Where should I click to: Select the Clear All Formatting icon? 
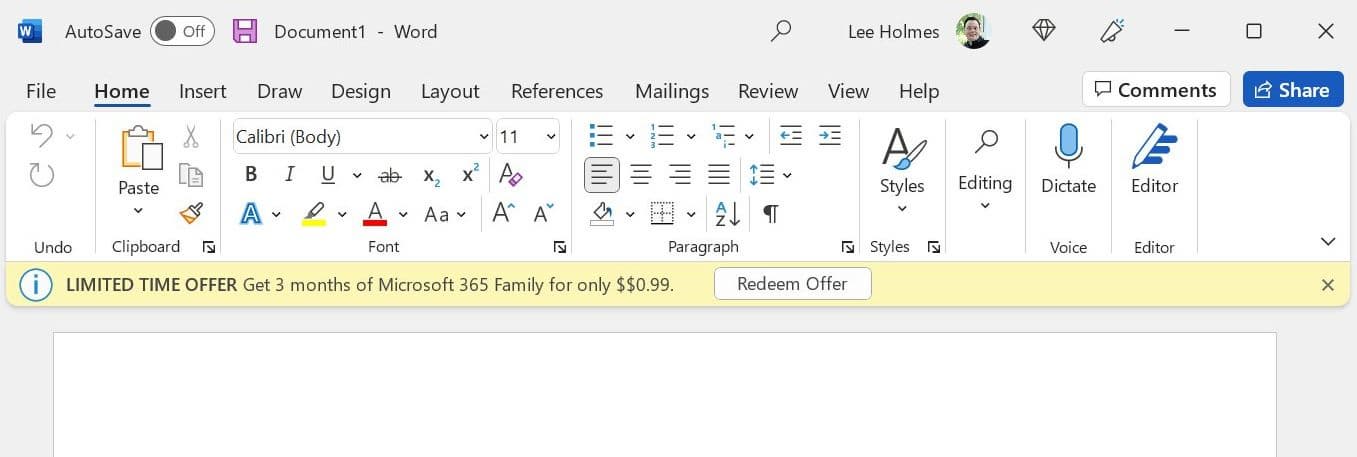[510, 175]
